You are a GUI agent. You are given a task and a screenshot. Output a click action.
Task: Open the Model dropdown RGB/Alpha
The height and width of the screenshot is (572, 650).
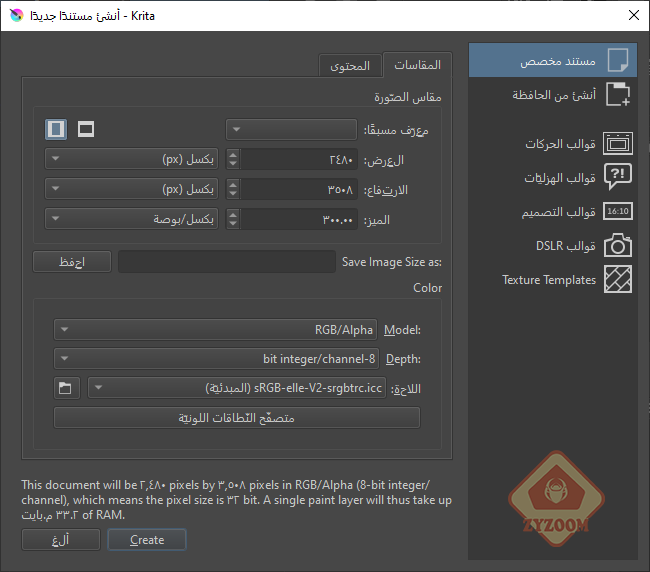215,330
